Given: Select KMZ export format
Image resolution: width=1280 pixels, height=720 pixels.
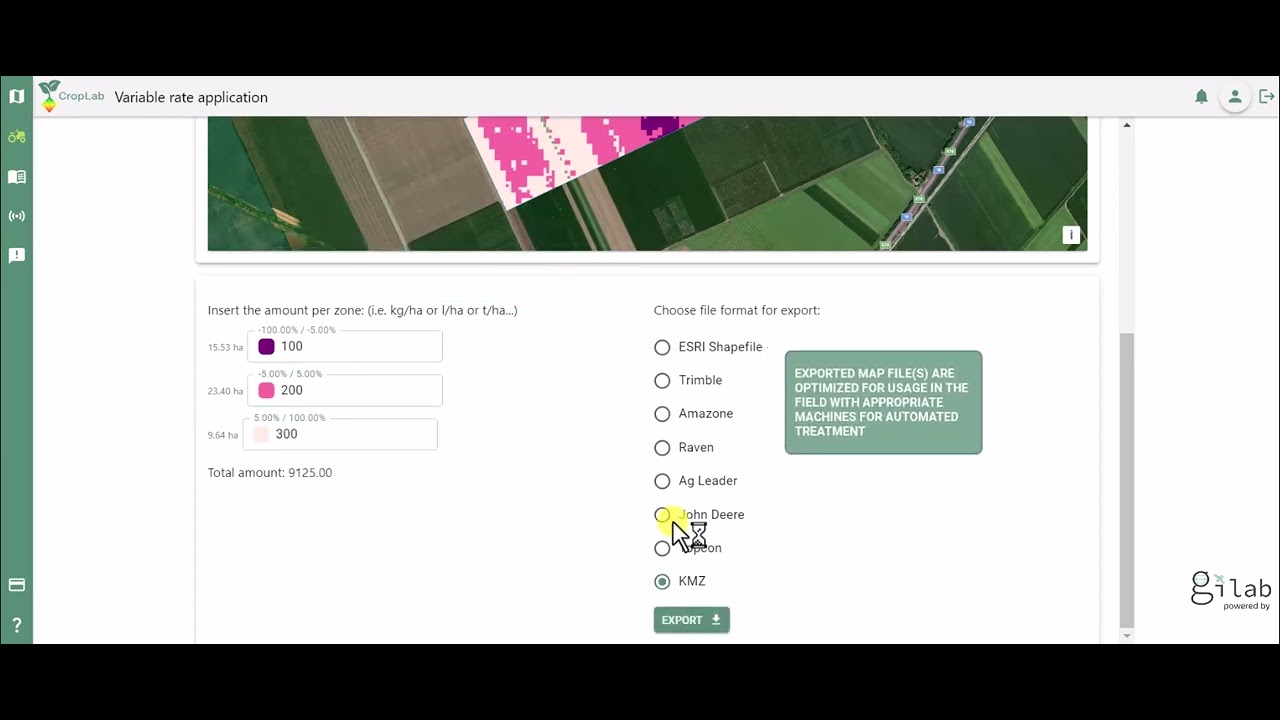Looking at the screenshot, I should point(662,581).
